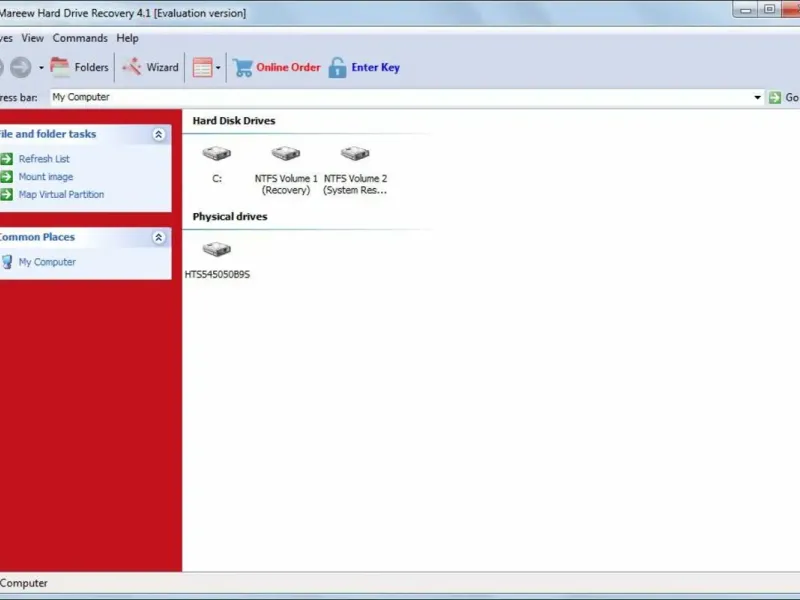Click the NTFS Volume 1 (Recovery) label

[x=286, y=184]
